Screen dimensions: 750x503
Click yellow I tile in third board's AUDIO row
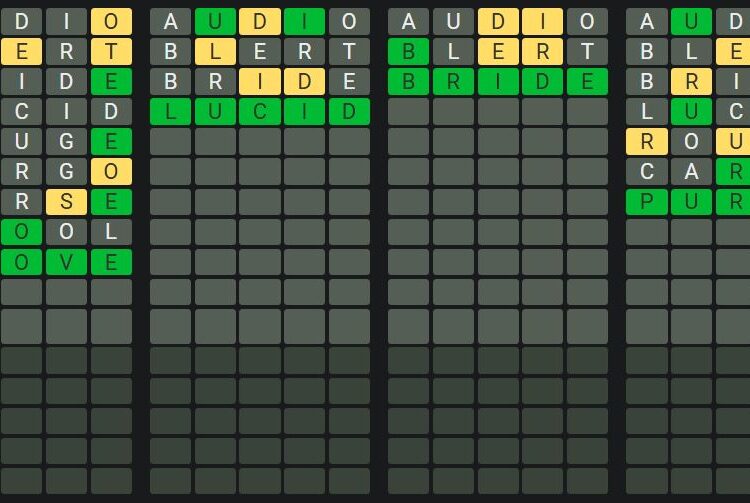542,21
